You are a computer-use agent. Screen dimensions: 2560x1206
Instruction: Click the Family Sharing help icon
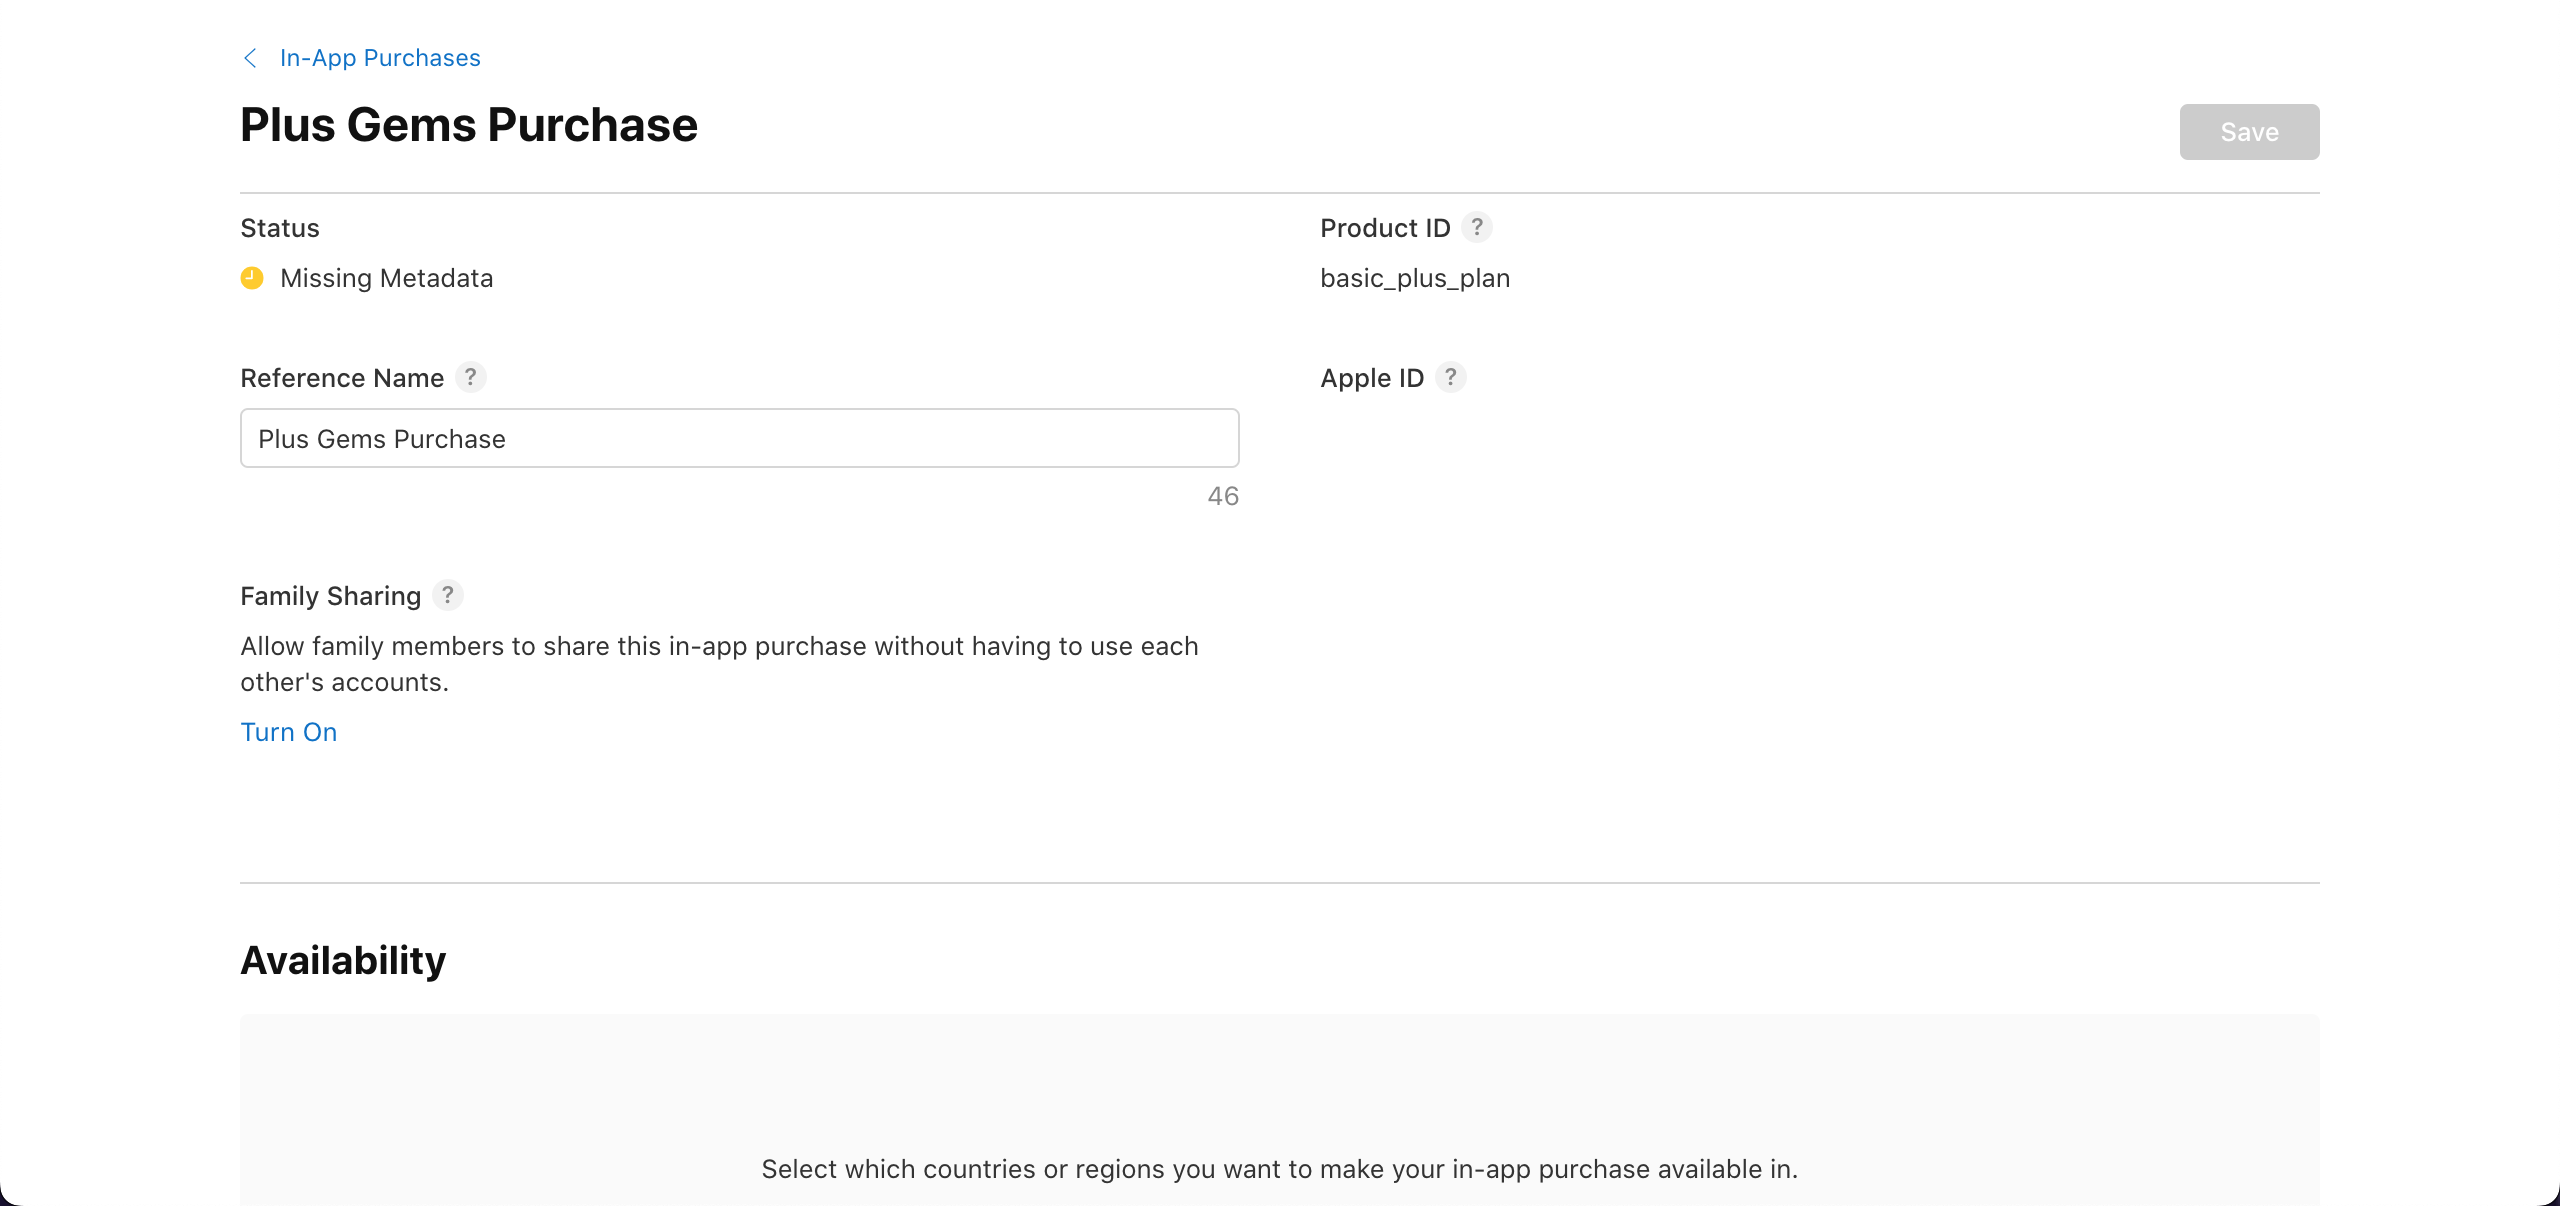(447, 595)
